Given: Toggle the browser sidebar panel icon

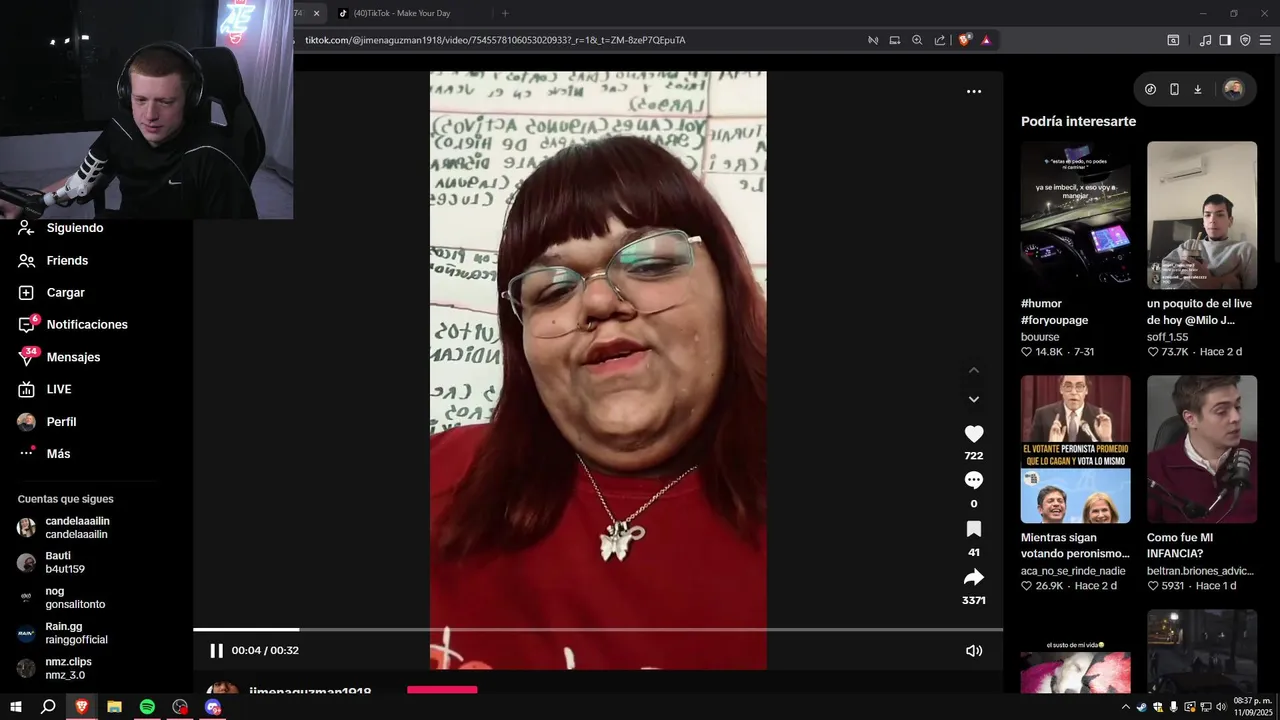Looking at the screenshot, I should (1225, 40).
